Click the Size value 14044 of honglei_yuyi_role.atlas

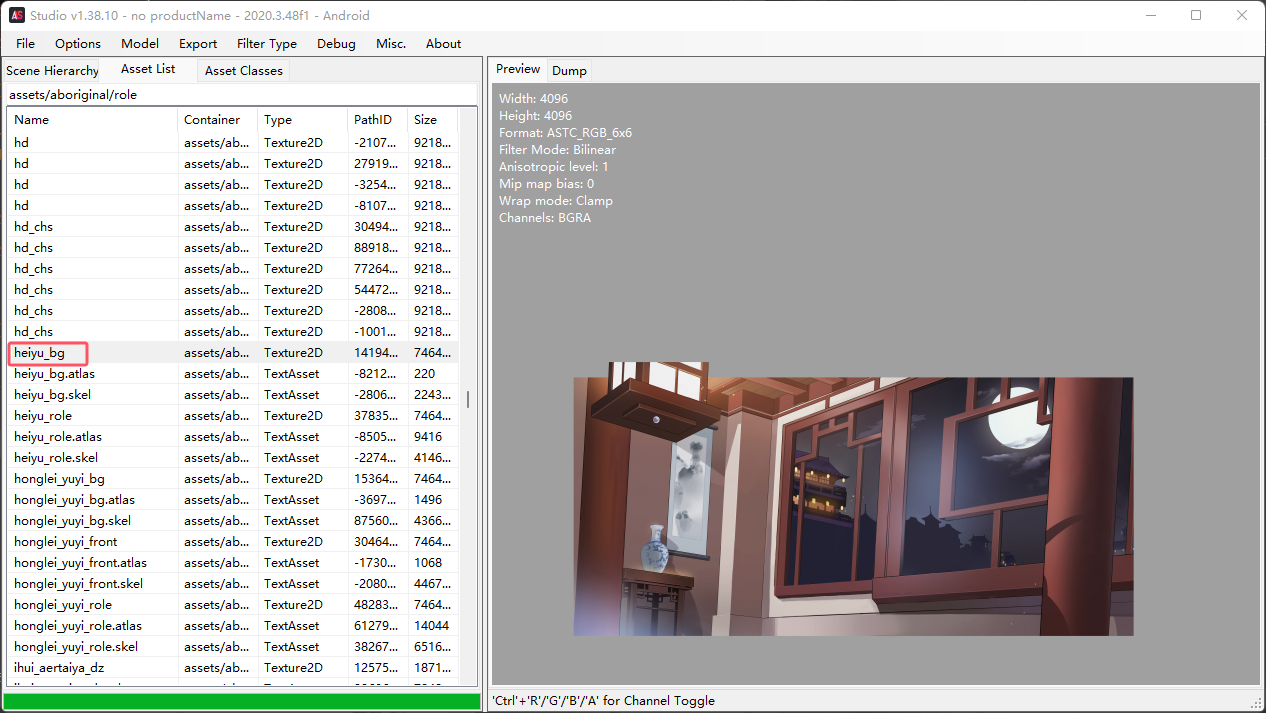tap(433, 626)
